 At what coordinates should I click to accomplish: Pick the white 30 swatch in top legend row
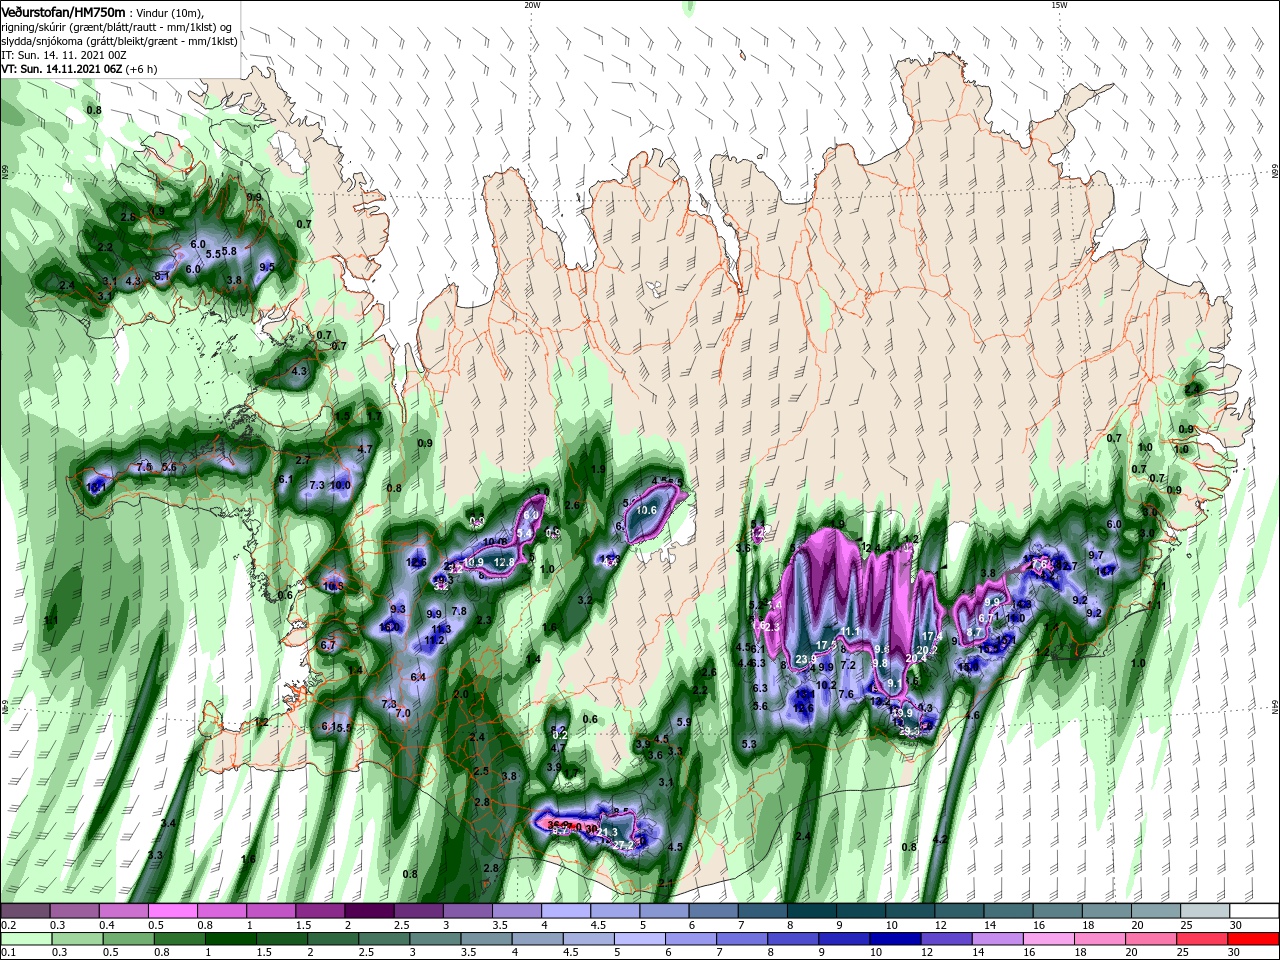1254,911
